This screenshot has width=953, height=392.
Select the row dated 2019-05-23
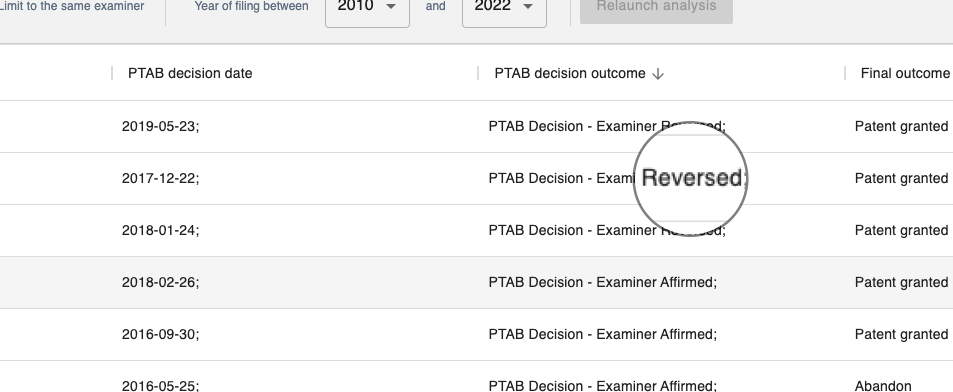pyautogui.click(x=476, y=126)
